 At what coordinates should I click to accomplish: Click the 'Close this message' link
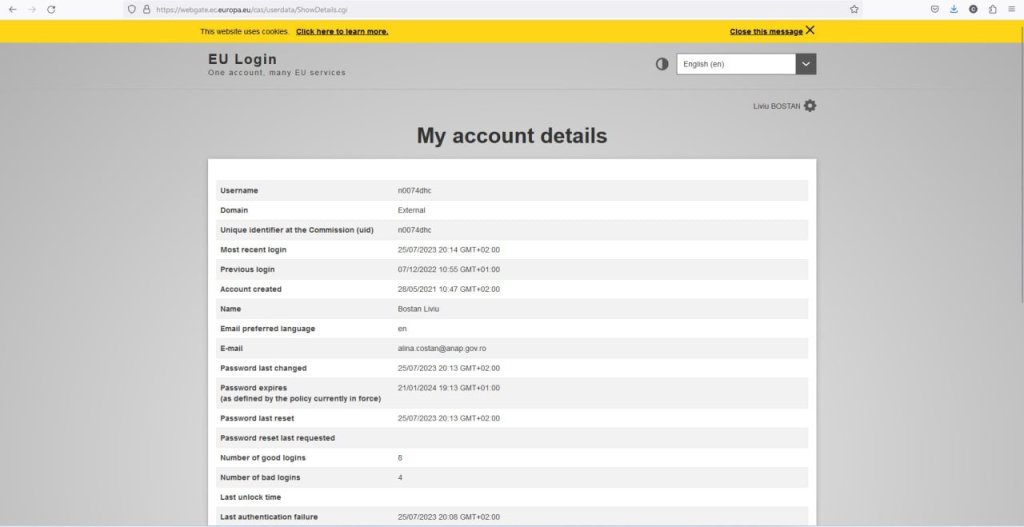[766, 32]
